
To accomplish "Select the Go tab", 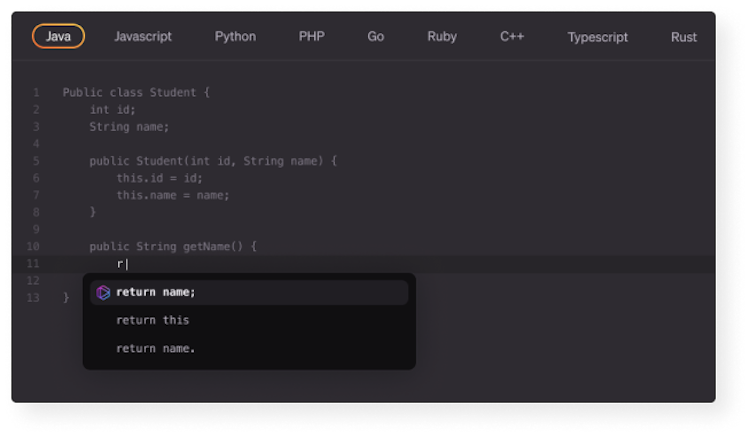I will [375, 36].
